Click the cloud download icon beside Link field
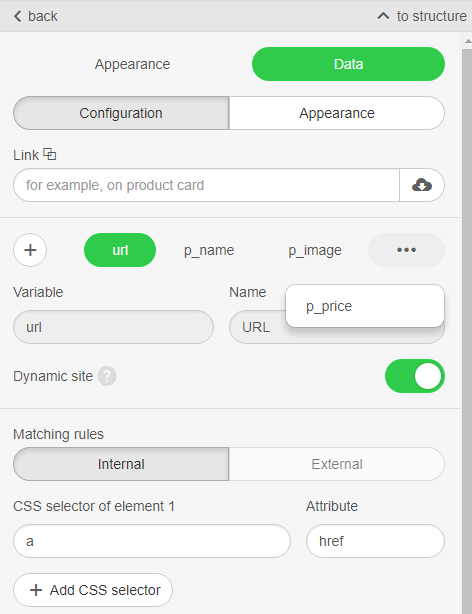Viewport: 472px width, 614px height. tap(422, 185)
